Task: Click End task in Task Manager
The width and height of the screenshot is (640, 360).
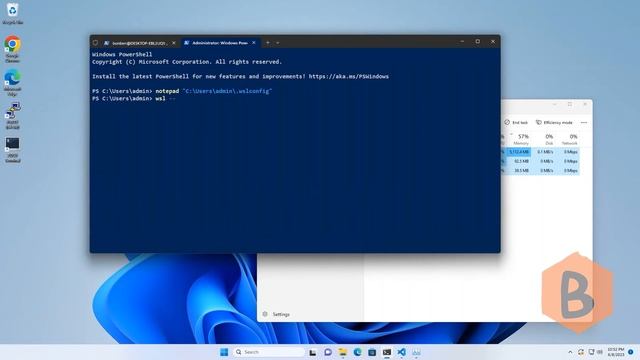Action: click(516, 122)
